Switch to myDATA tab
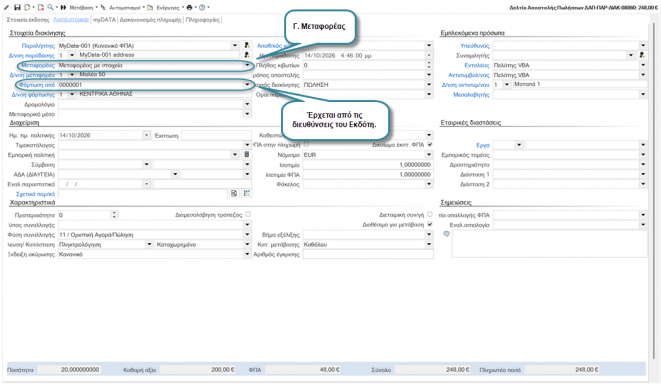The width and height of the screenshot is (661, 384). point(104,20)
